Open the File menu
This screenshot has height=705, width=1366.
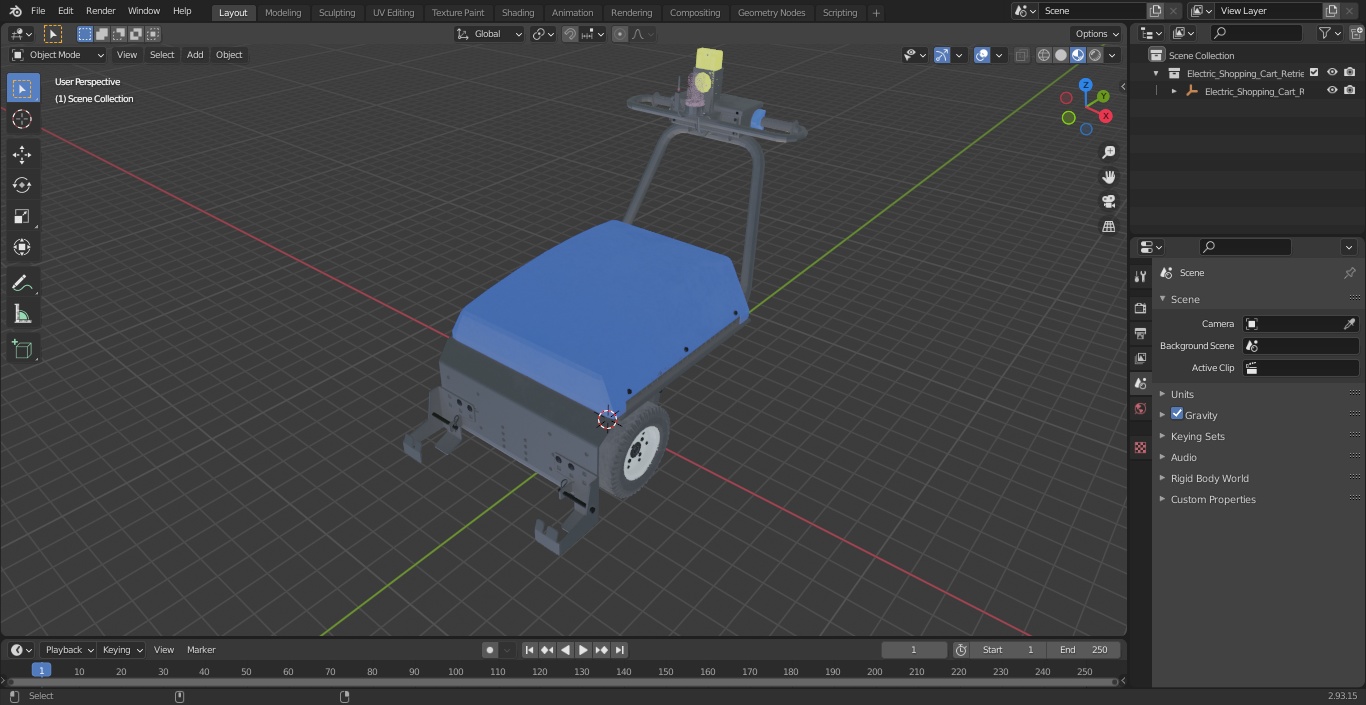[37, 11]
